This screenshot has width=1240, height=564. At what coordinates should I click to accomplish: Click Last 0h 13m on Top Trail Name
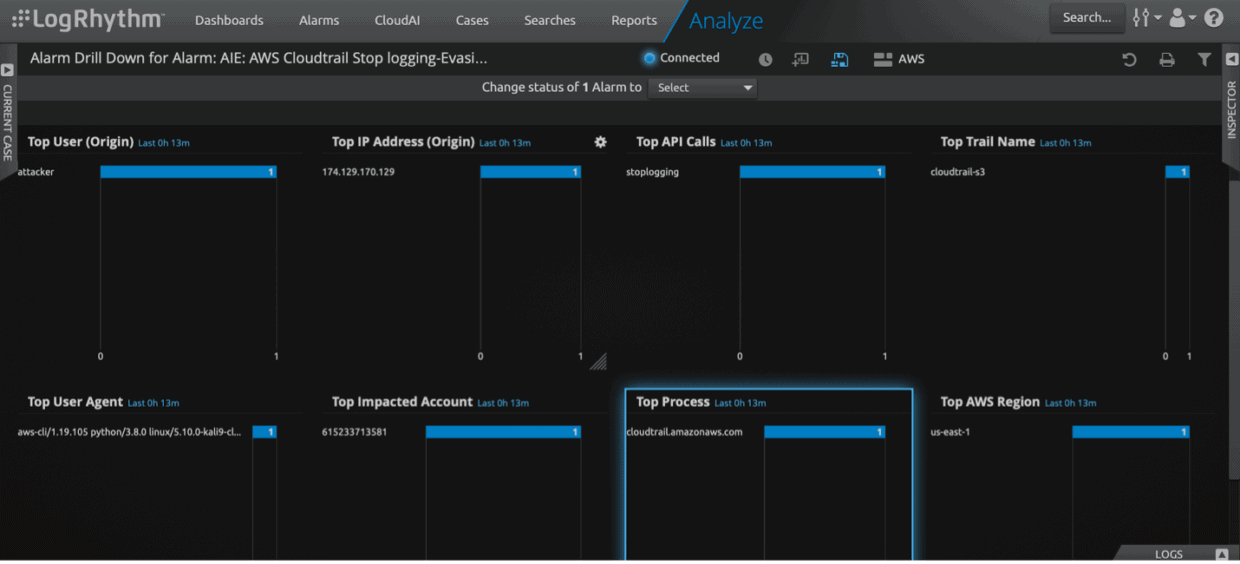coord(1066,143)
